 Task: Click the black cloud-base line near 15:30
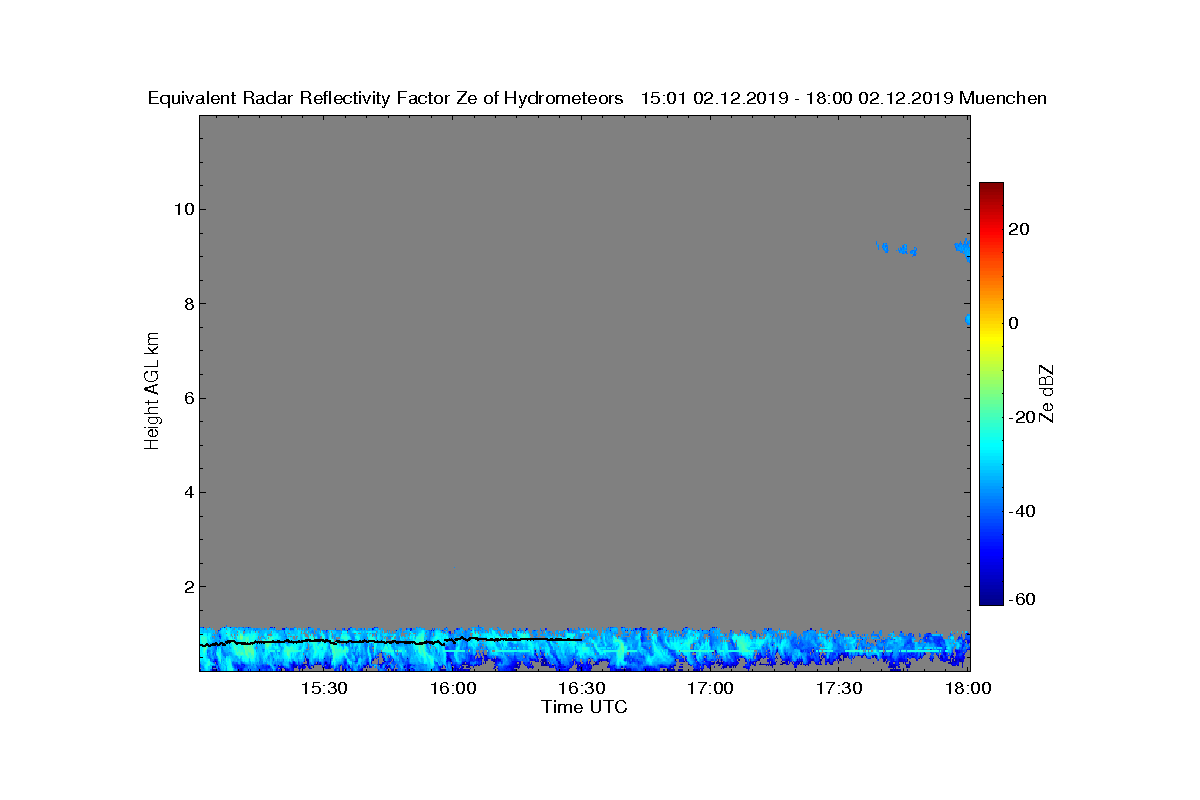(x=324, y=641)
